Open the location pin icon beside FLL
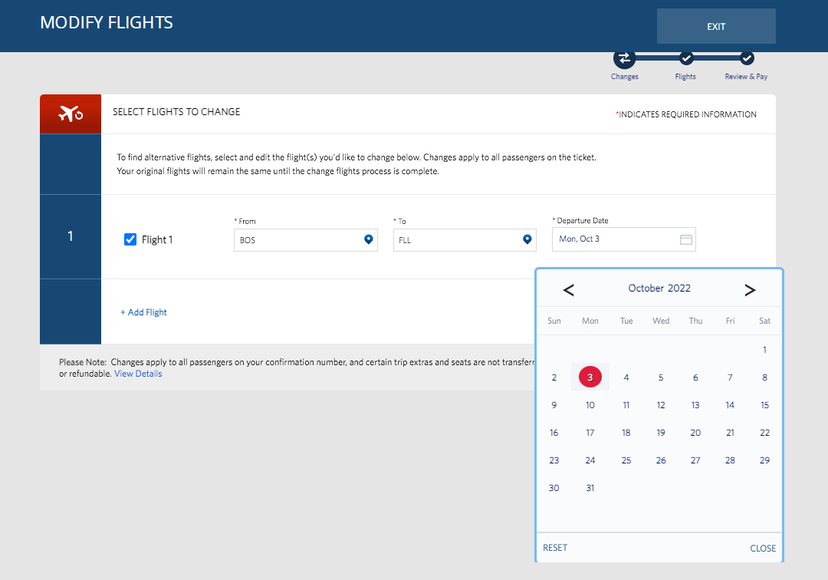The height and width of the screenshot is (580, 828). point(527,239)
